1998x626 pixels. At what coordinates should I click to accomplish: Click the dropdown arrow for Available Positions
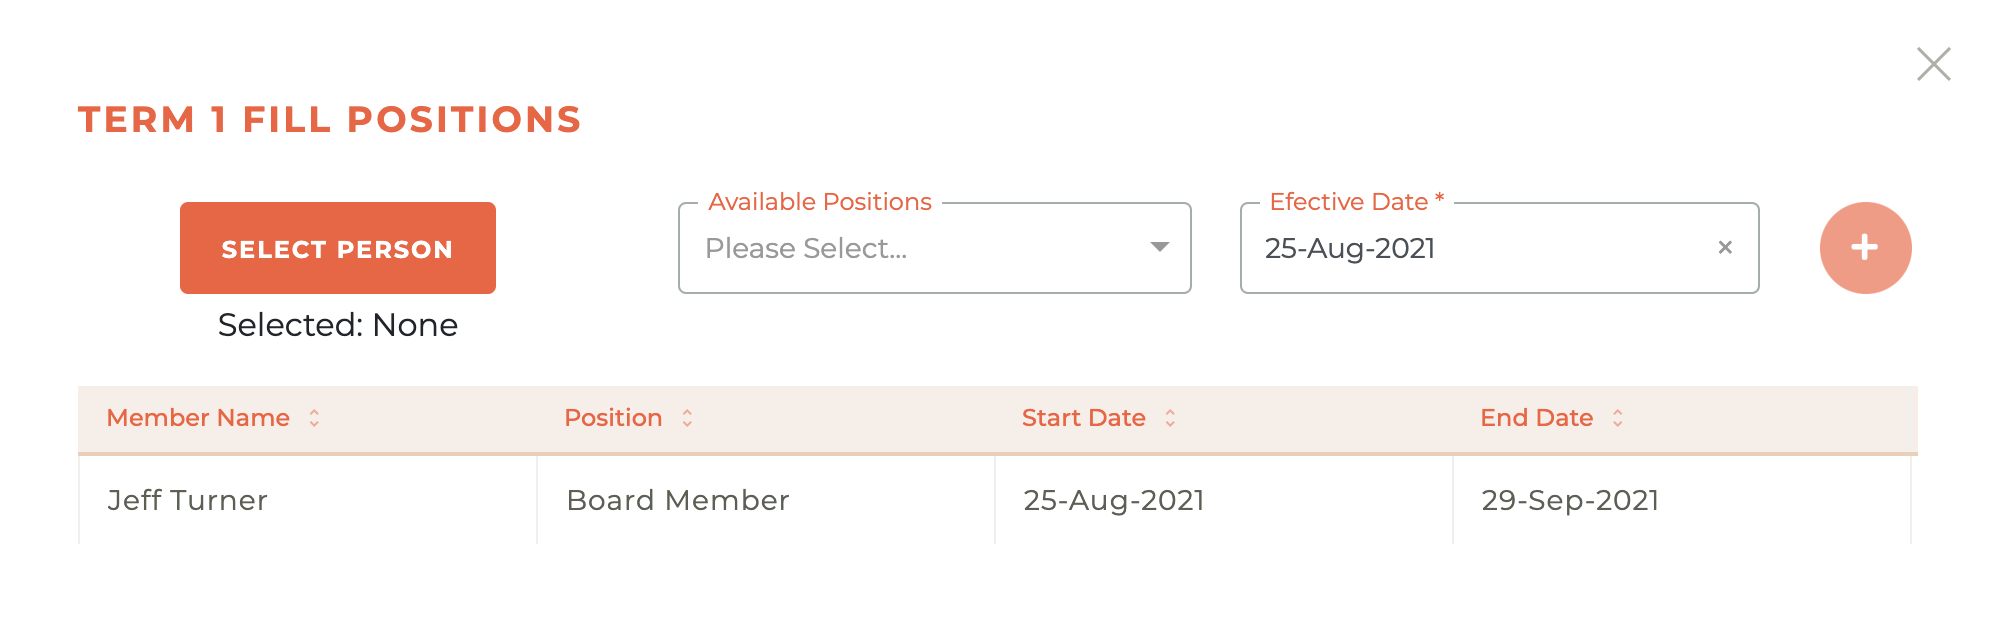[1159, 247]
